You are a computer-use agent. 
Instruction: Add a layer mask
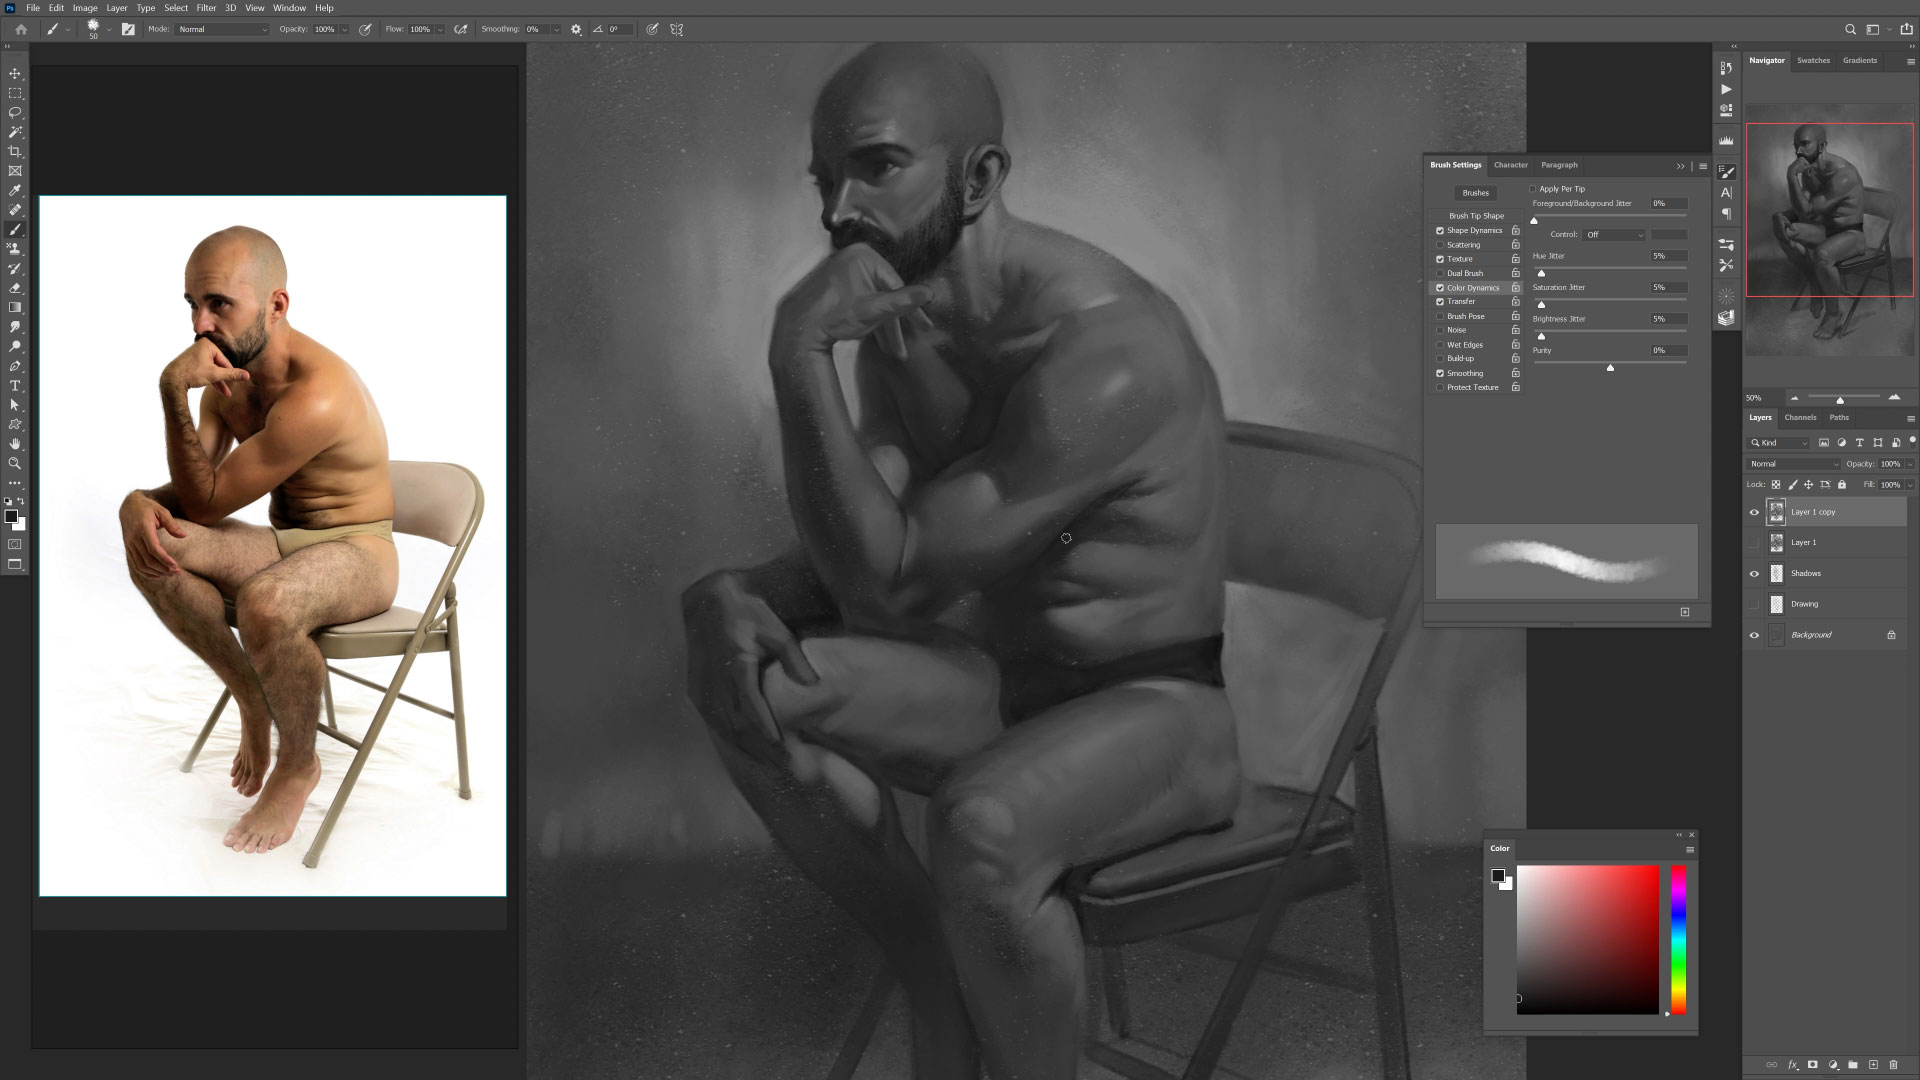[x=1812, y=1065]
